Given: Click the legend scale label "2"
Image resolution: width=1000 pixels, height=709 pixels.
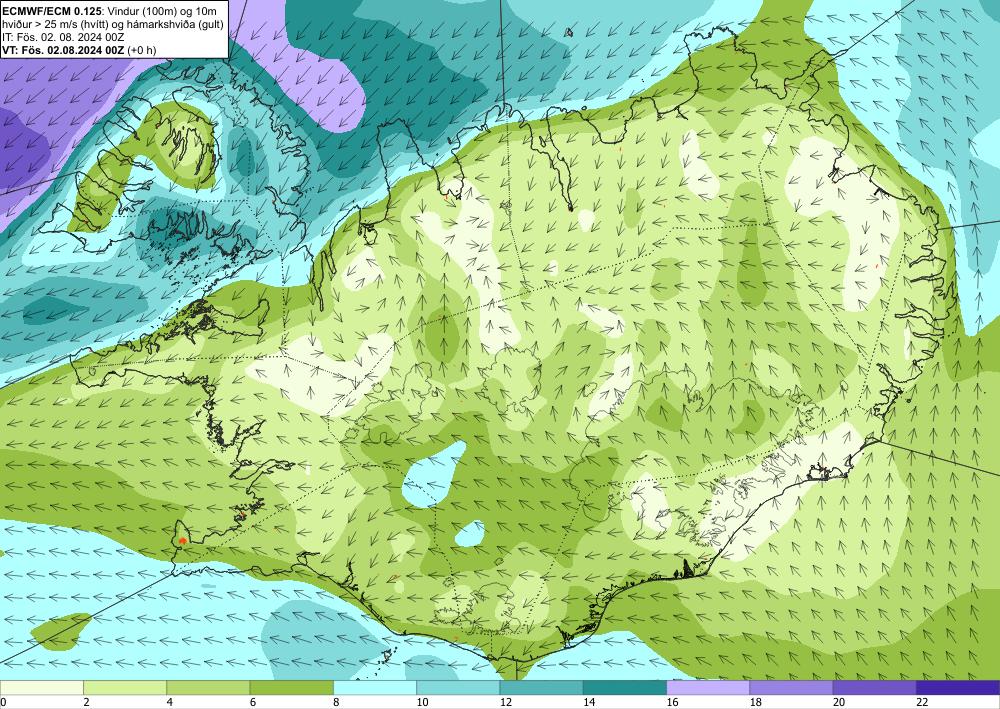Looking at the screenshot, I should (x=86, y=703).
